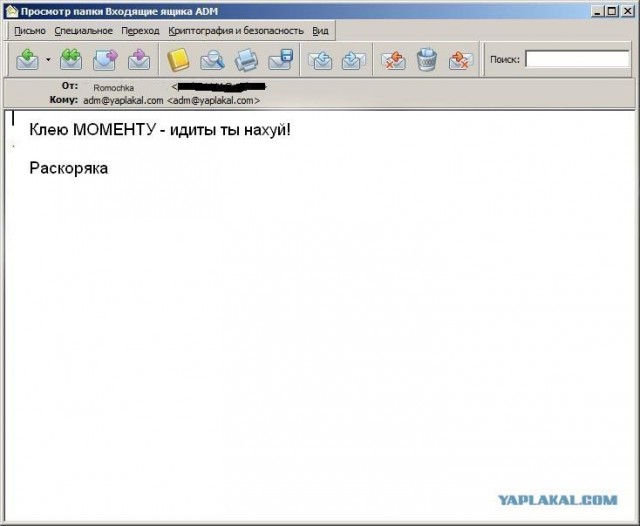This screenshot has height=526, width=640.
Task: Close the message viewer window
Action: click(x=627, y=11)
